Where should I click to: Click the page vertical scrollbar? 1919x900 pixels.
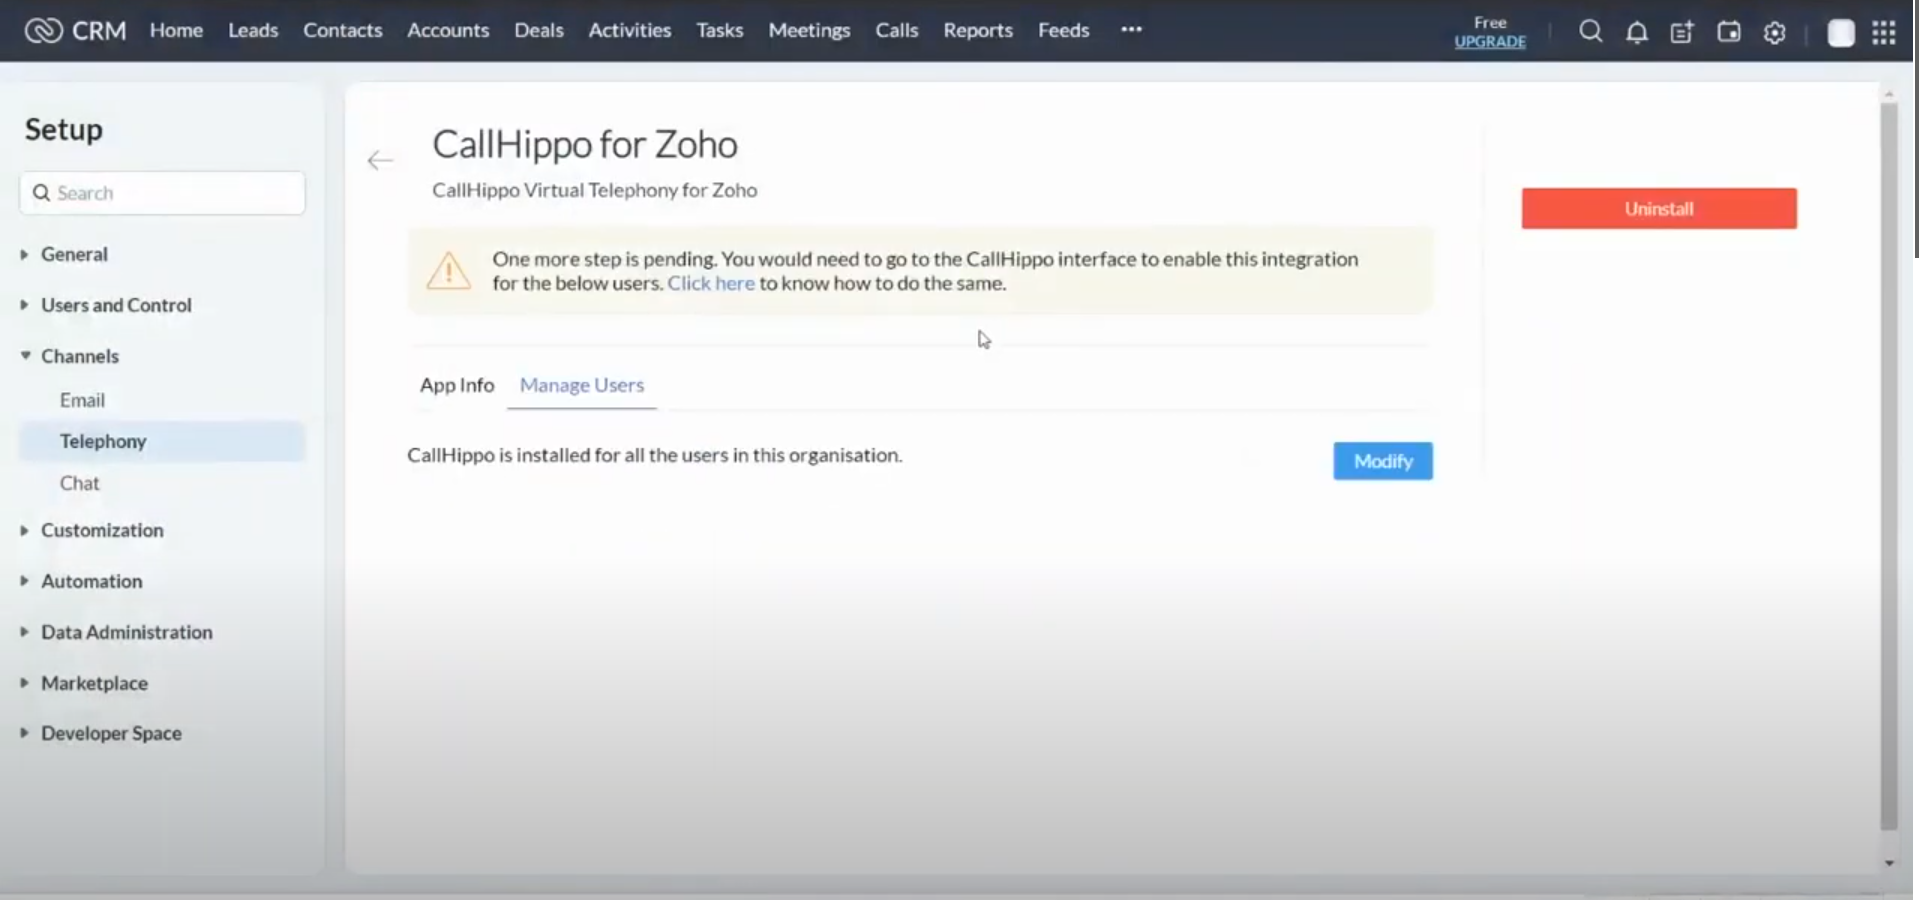click(x=1889, y=465)
